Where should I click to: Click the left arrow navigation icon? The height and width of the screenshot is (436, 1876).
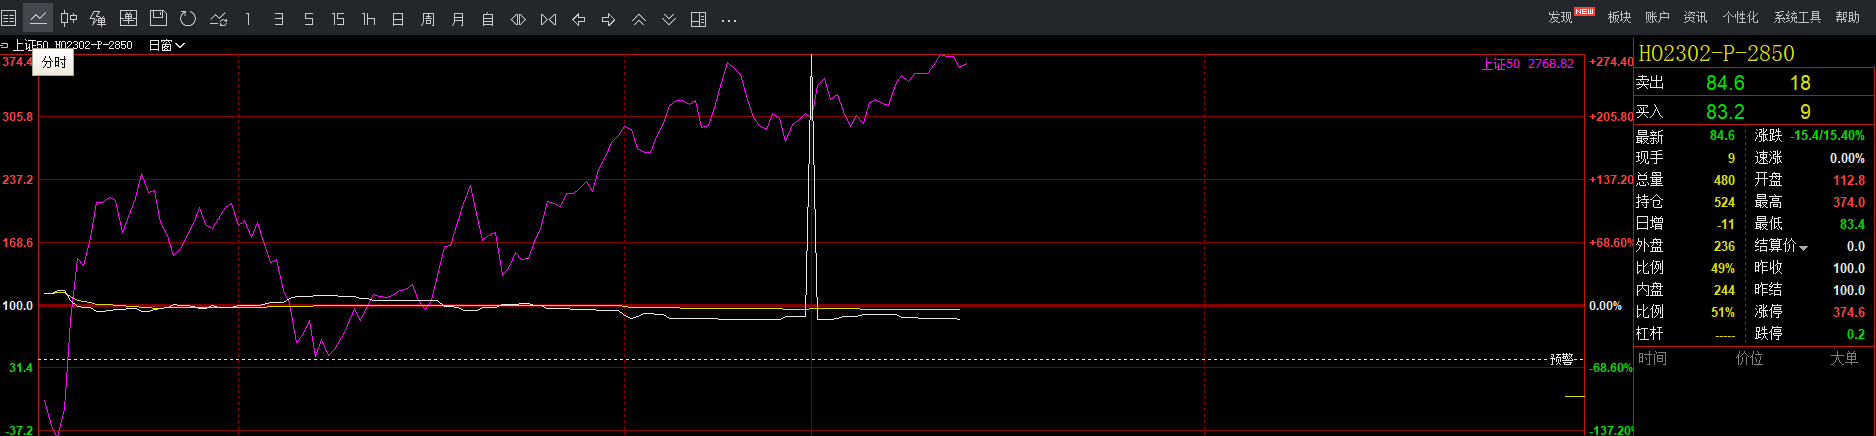[578, 18]
